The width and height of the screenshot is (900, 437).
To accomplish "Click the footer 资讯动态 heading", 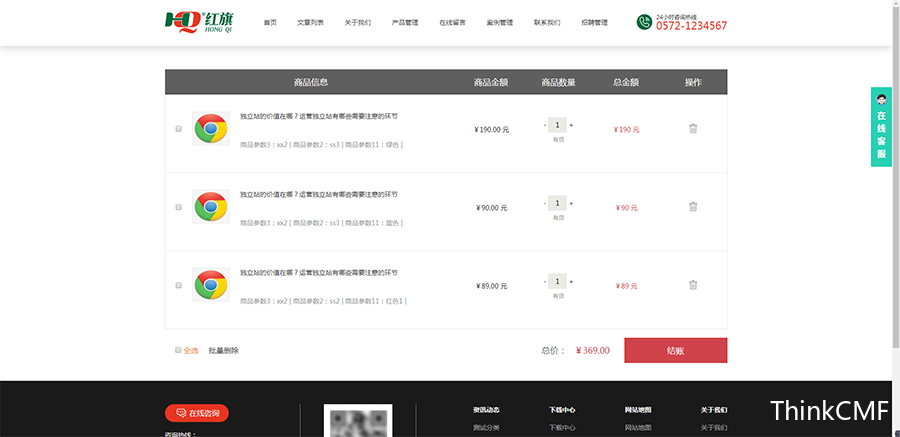I will (486, 410).
